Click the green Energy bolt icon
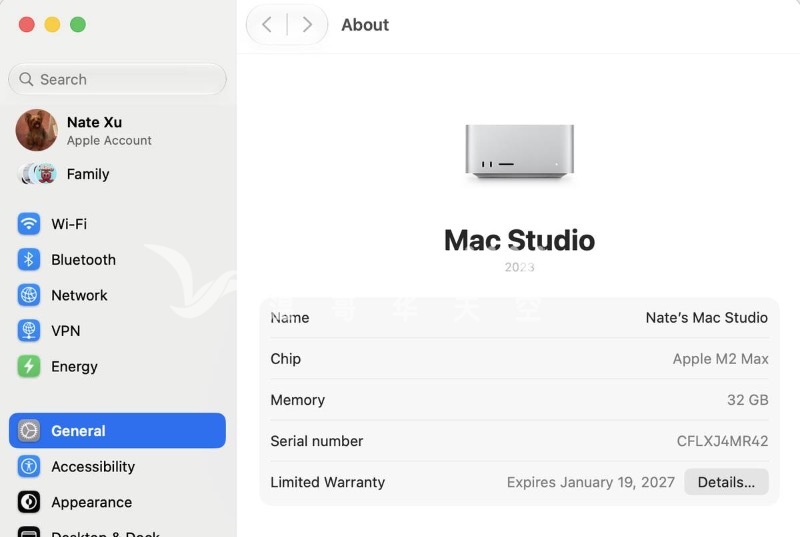The image size is (800, 537). coord(29,366)
